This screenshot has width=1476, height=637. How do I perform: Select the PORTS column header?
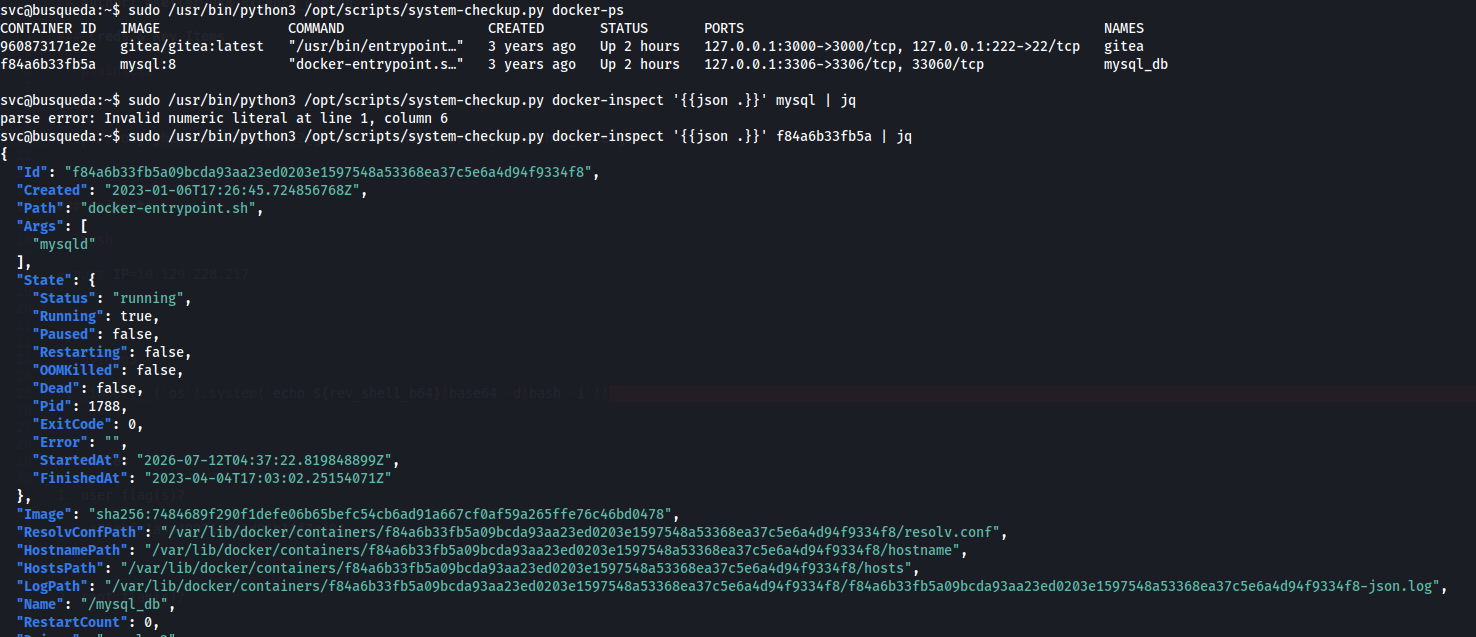(724, 28)
